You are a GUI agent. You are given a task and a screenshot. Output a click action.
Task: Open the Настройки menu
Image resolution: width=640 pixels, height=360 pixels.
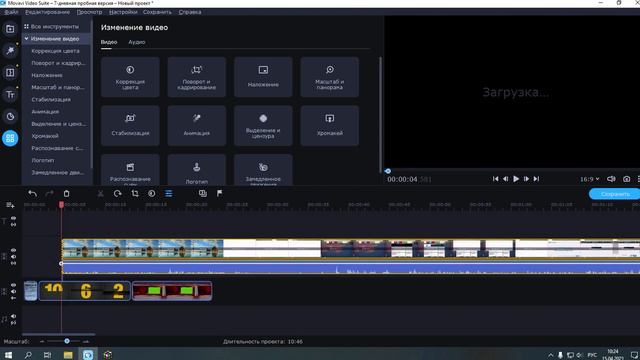(x=123, y=12)
